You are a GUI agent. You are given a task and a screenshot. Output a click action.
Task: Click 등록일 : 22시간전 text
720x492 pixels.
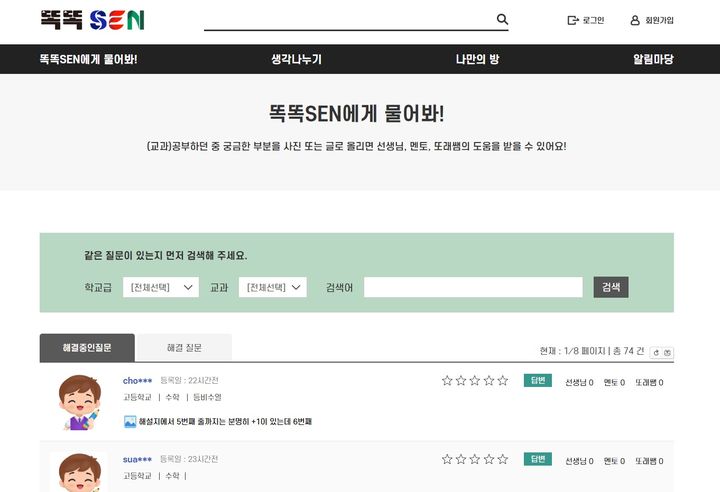point(189,380)
